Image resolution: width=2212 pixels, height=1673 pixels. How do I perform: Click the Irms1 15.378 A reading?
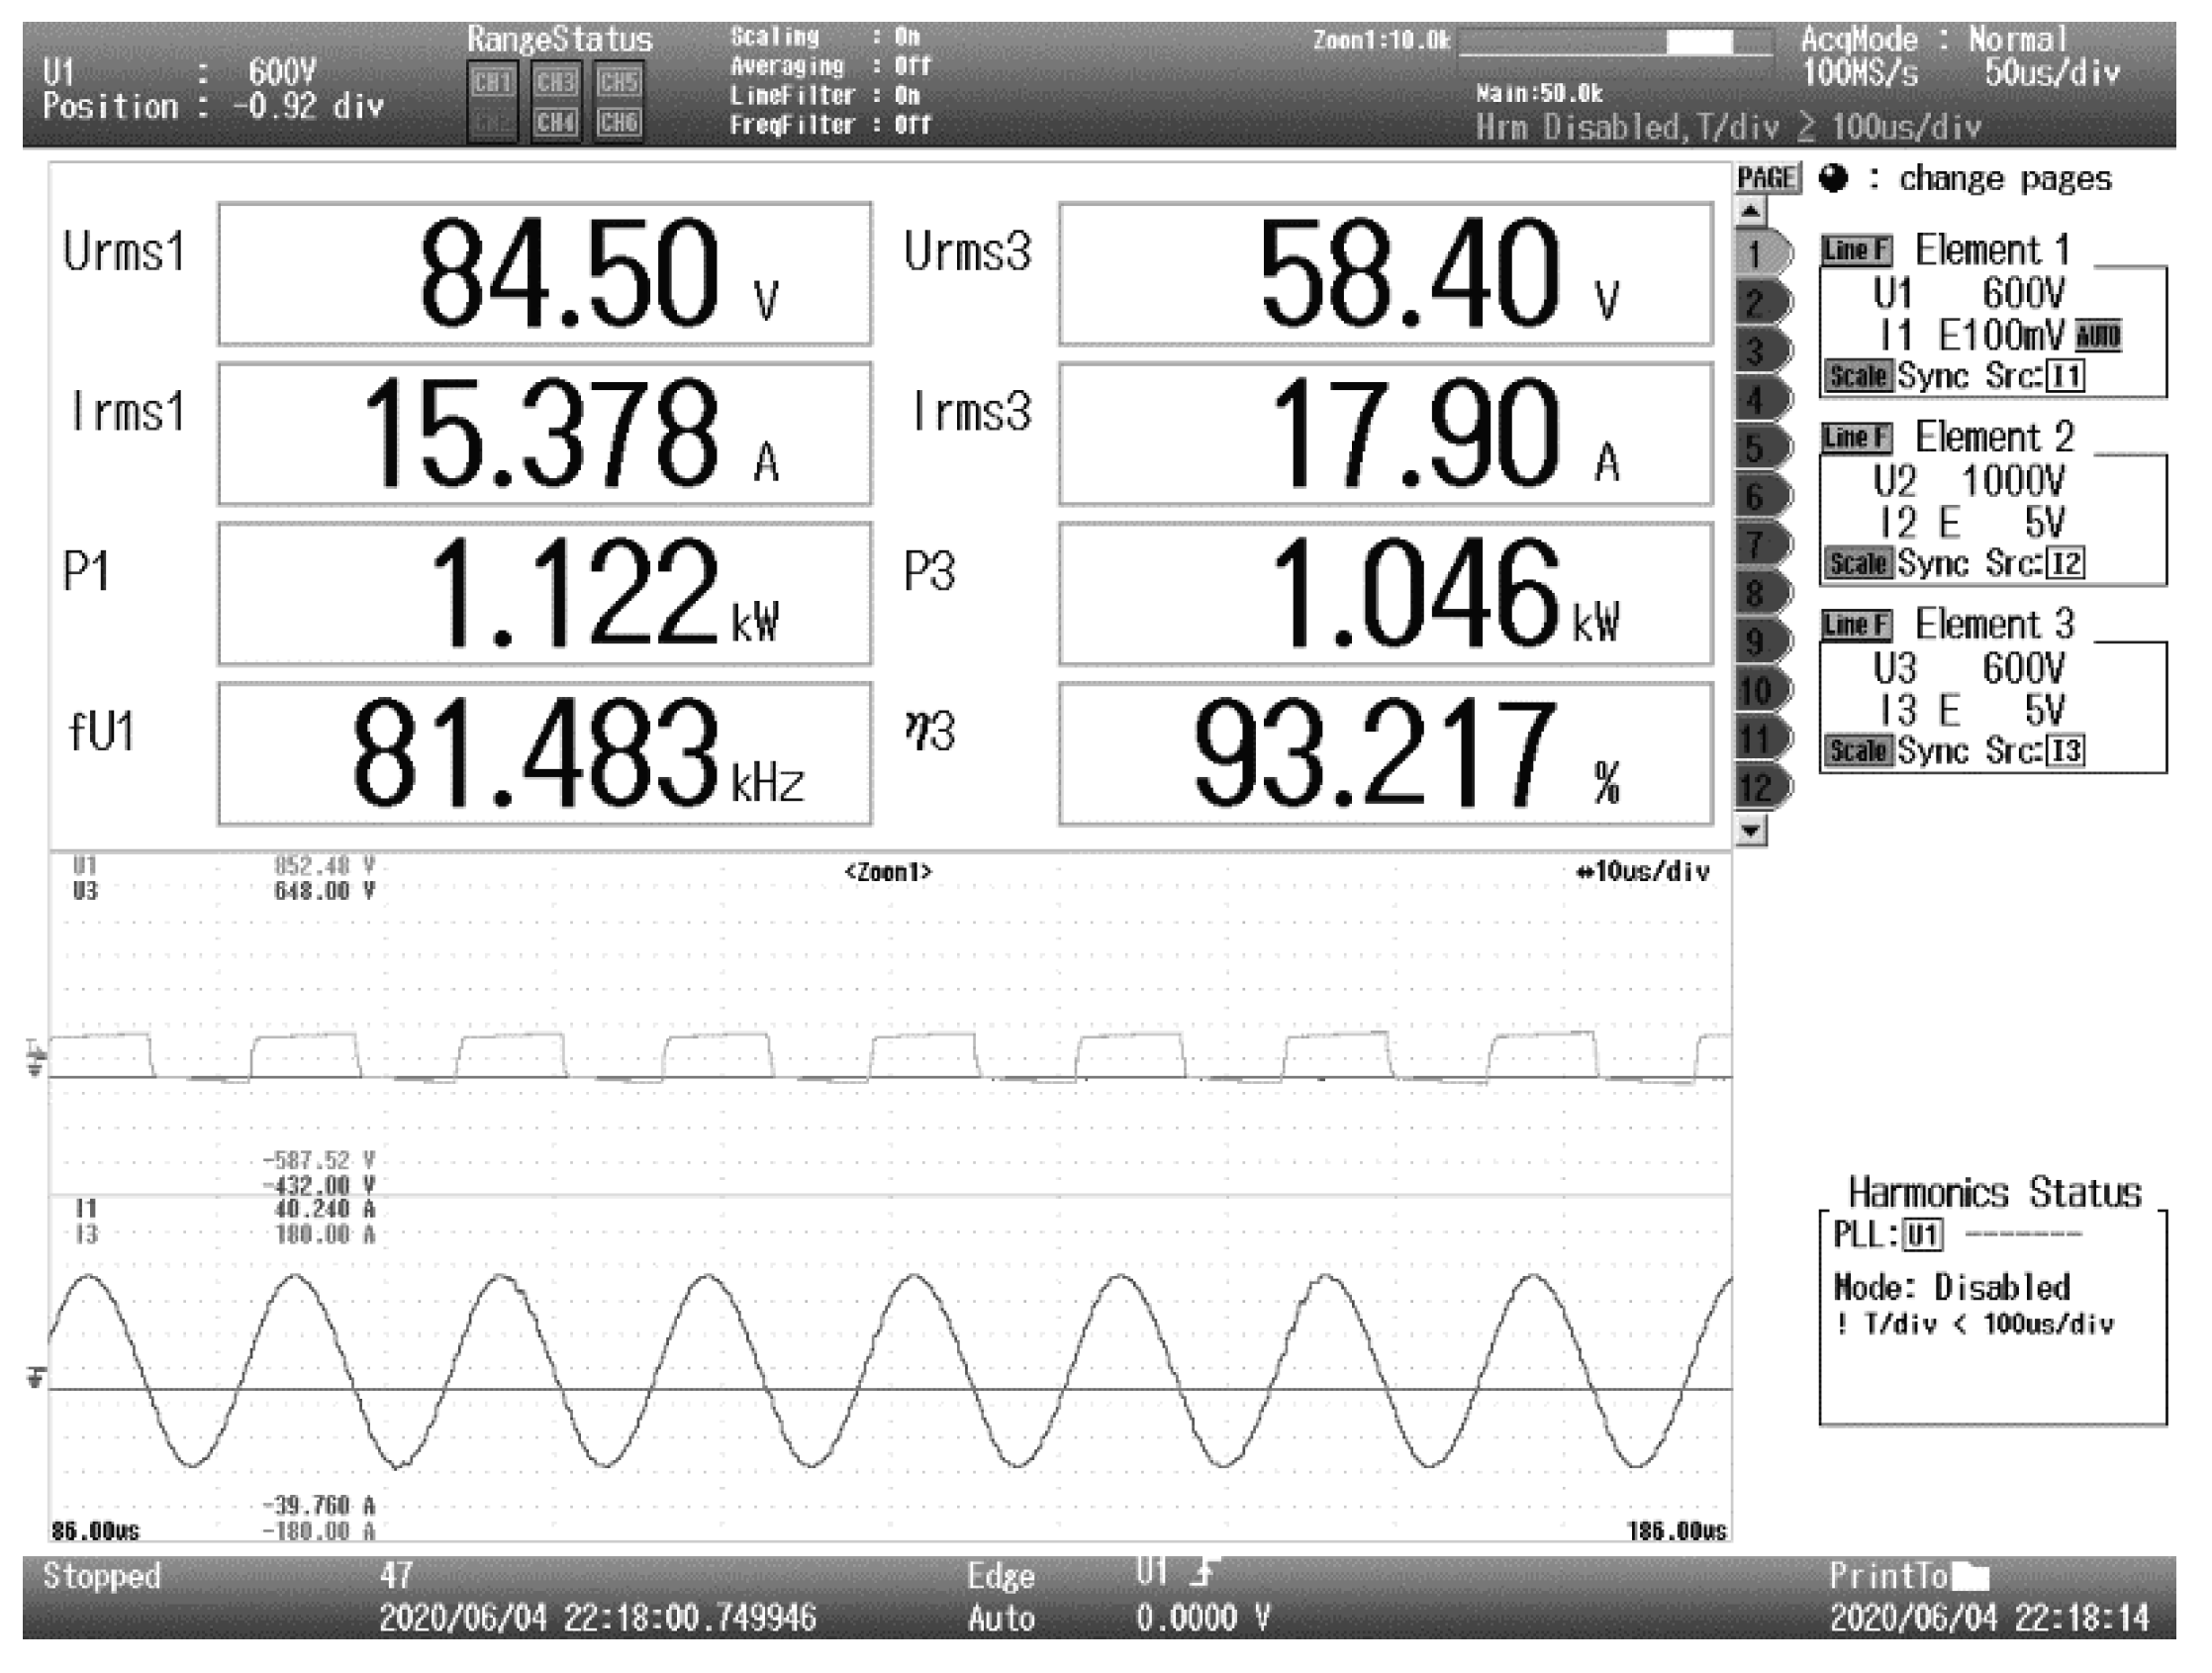click(545, 434)
